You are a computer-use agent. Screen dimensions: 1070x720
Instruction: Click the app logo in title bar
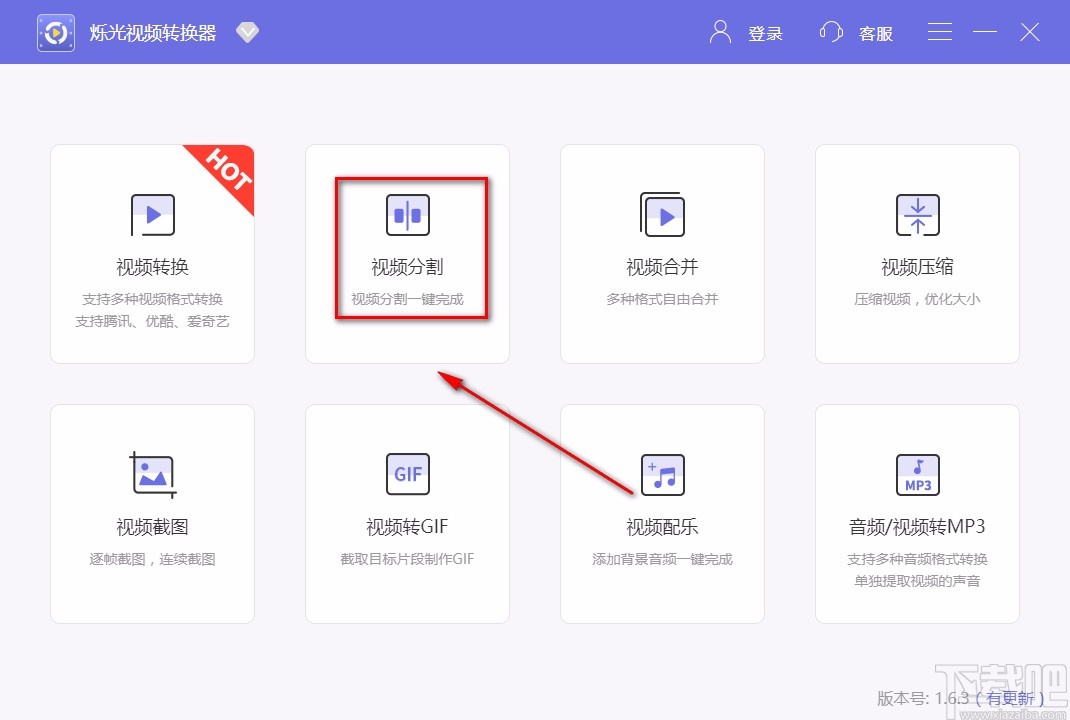[x=55, y=31]
